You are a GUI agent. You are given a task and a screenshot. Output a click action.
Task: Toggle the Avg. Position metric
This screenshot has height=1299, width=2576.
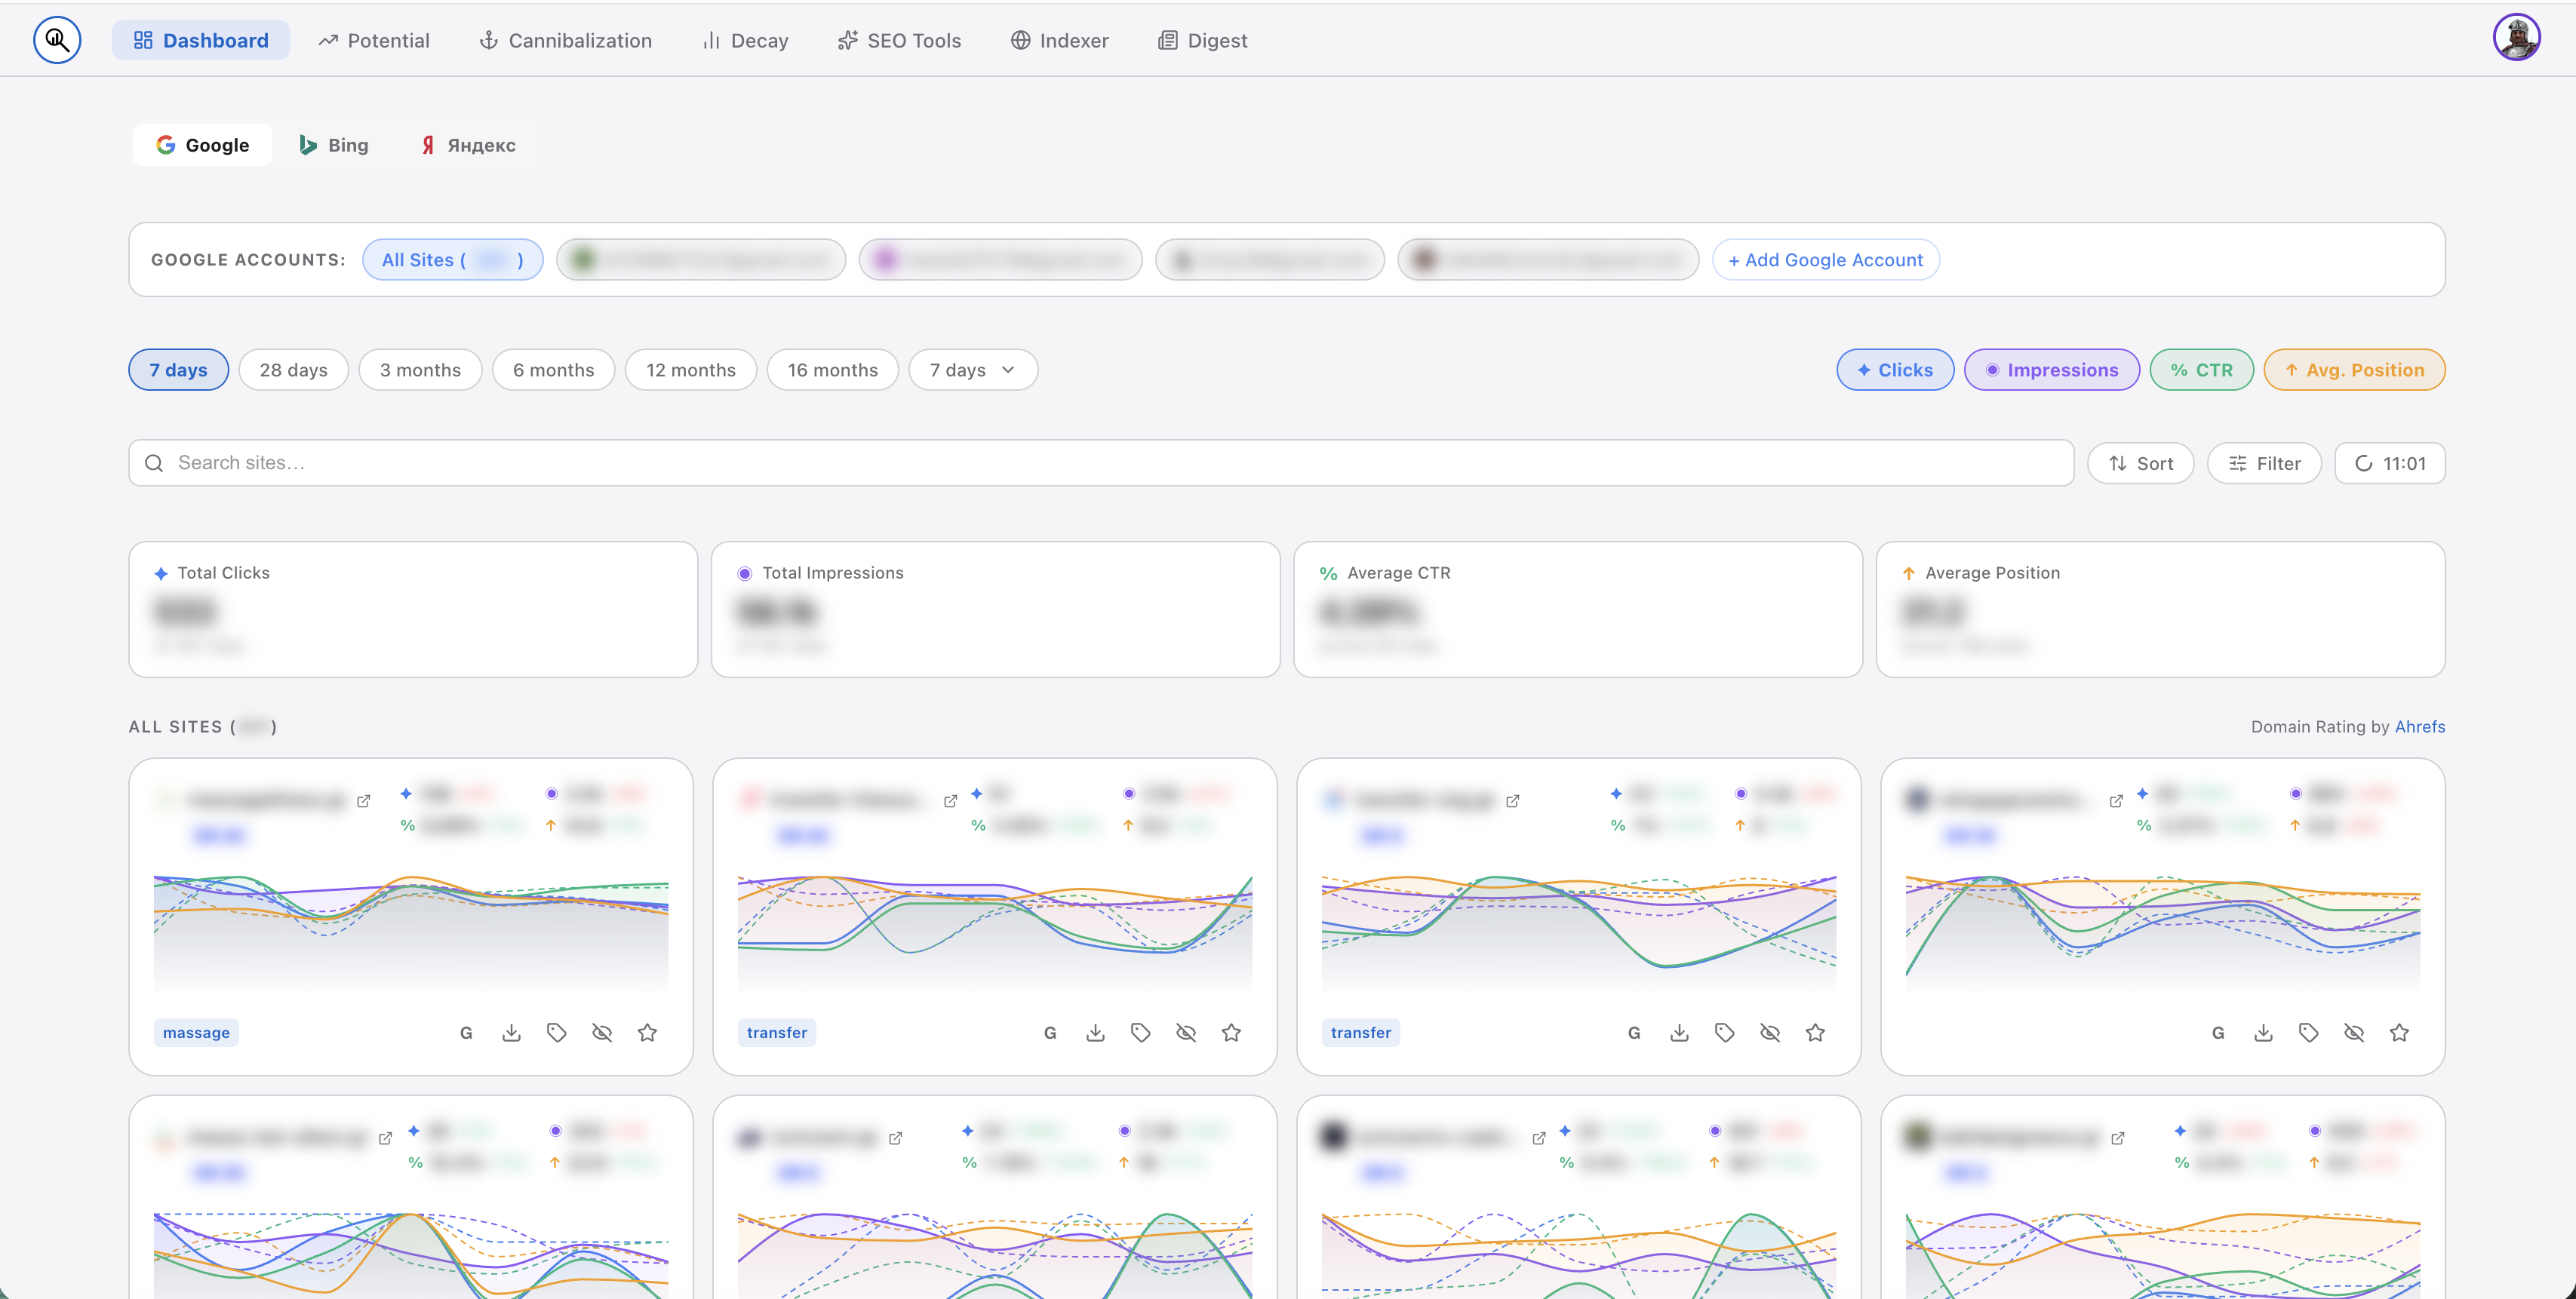[2355, 370]
